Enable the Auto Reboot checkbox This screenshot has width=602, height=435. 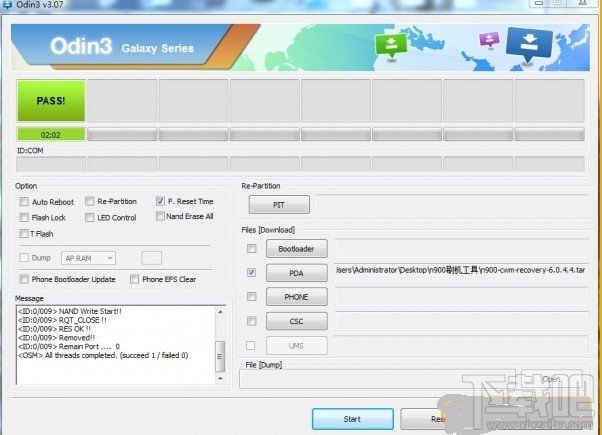click(24, 202)
